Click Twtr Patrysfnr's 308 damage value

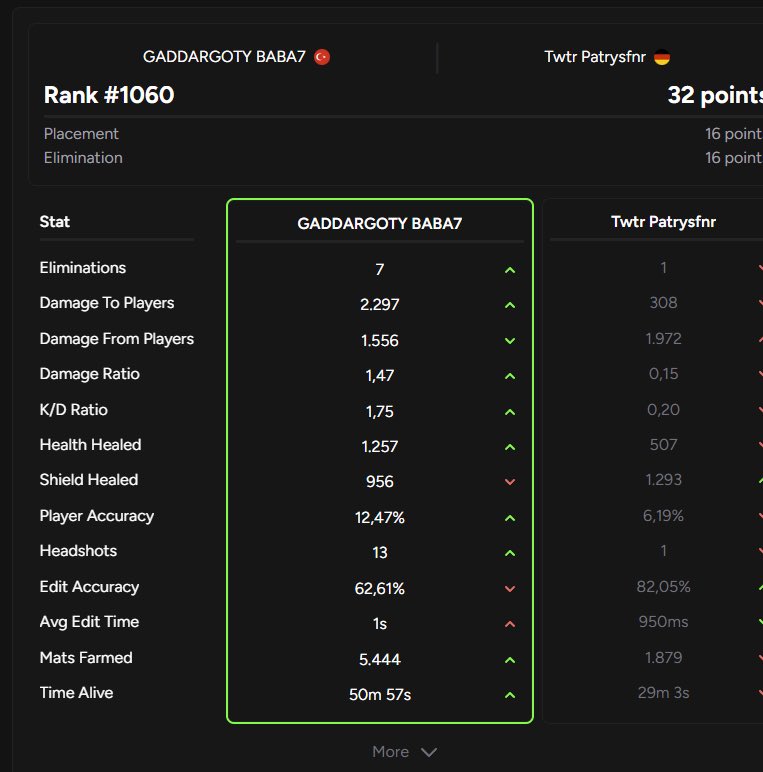663,303
